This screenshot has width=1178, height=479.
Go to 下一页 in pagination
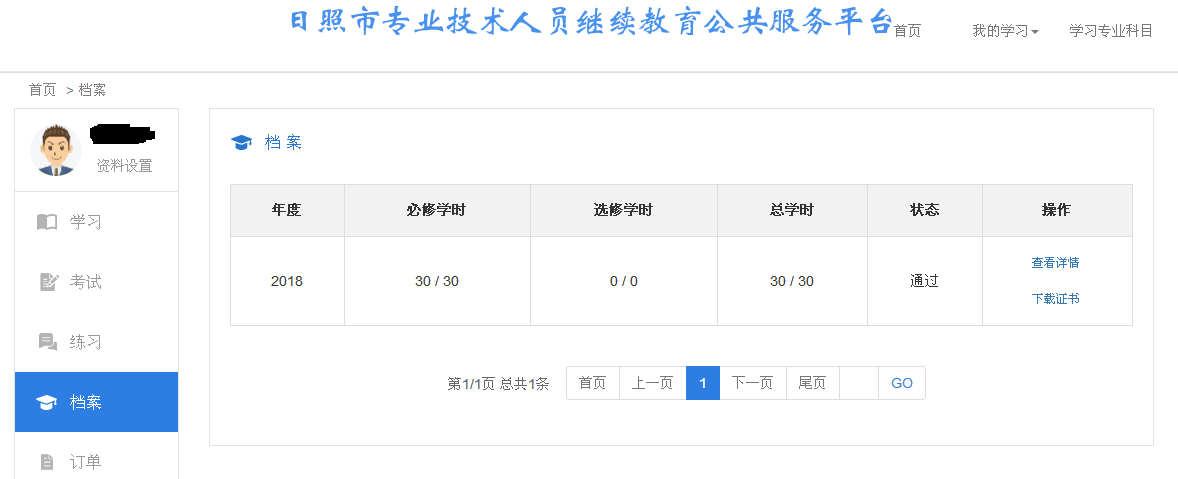pos(752,383)
